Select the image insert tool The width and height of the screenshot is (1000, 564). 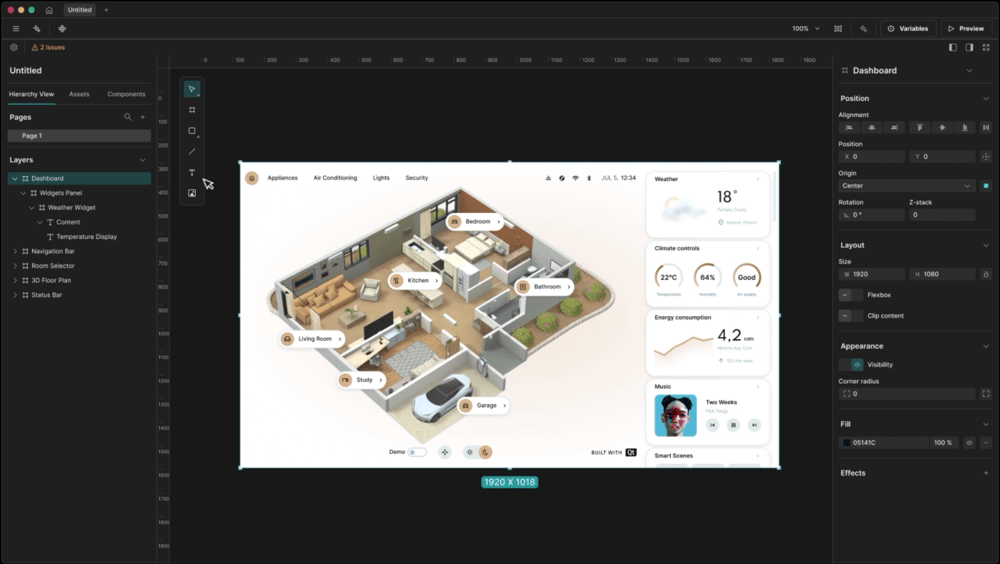pos(192,193)
